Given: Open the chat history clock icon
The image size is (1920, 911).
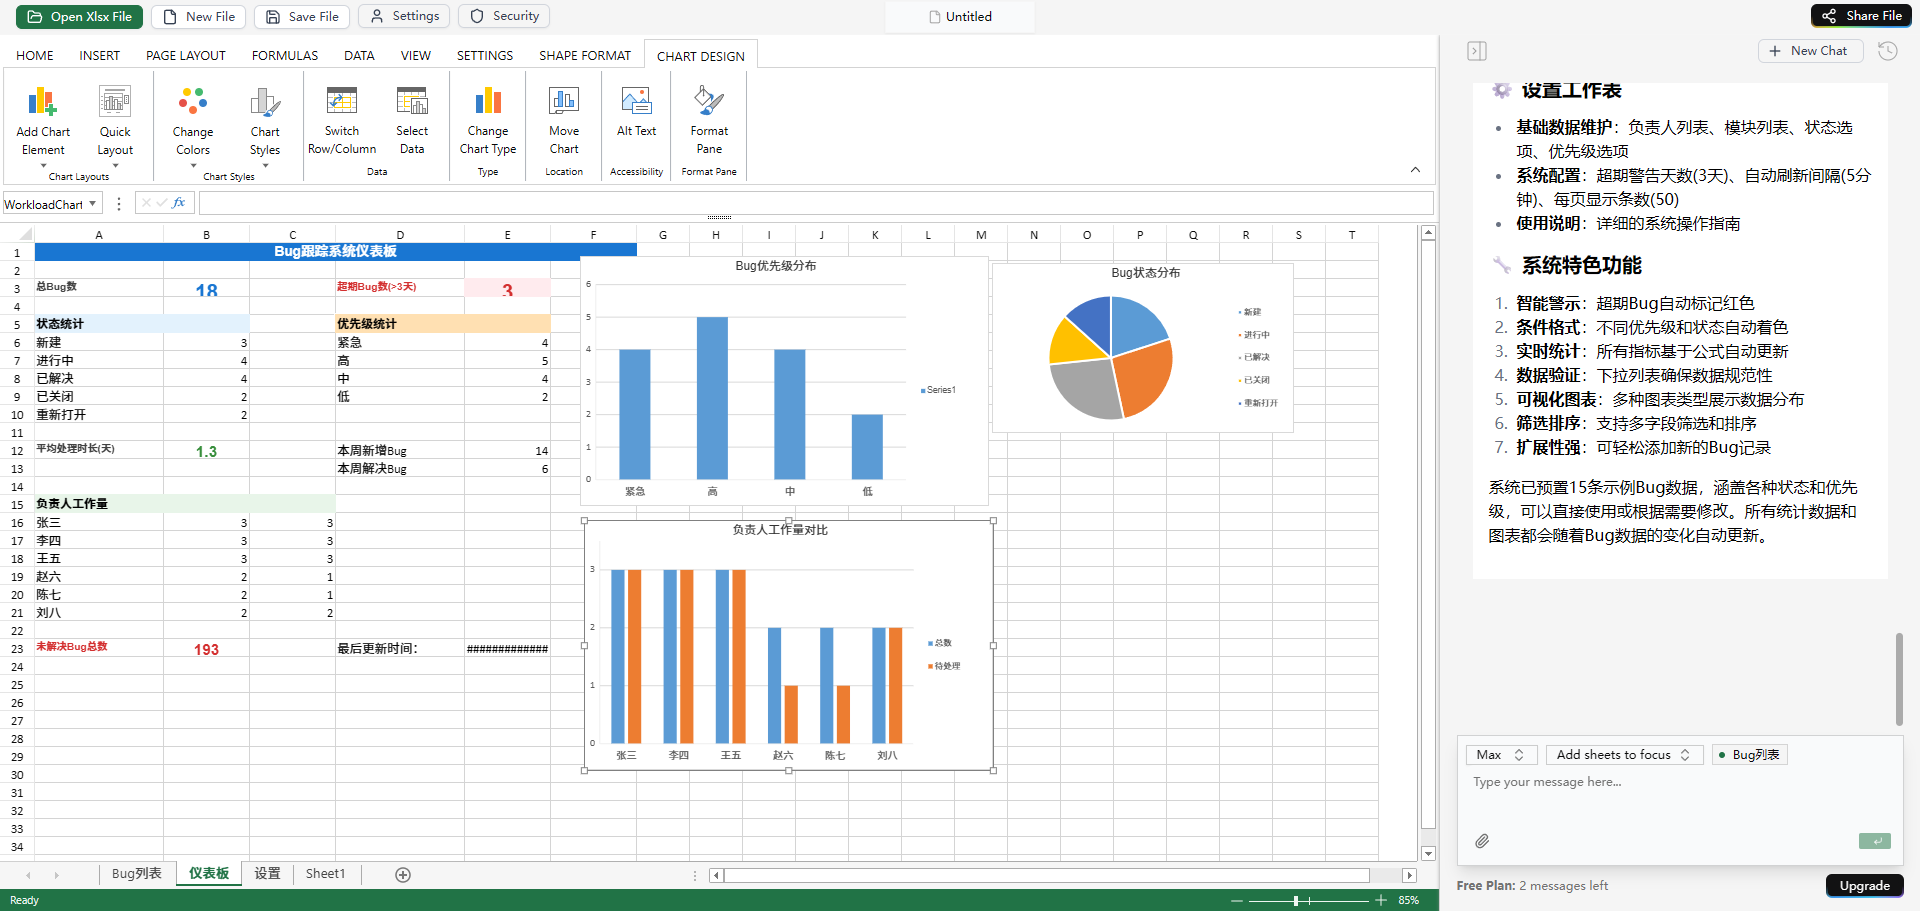Looking at the screenshot, I should point(1888,51).
